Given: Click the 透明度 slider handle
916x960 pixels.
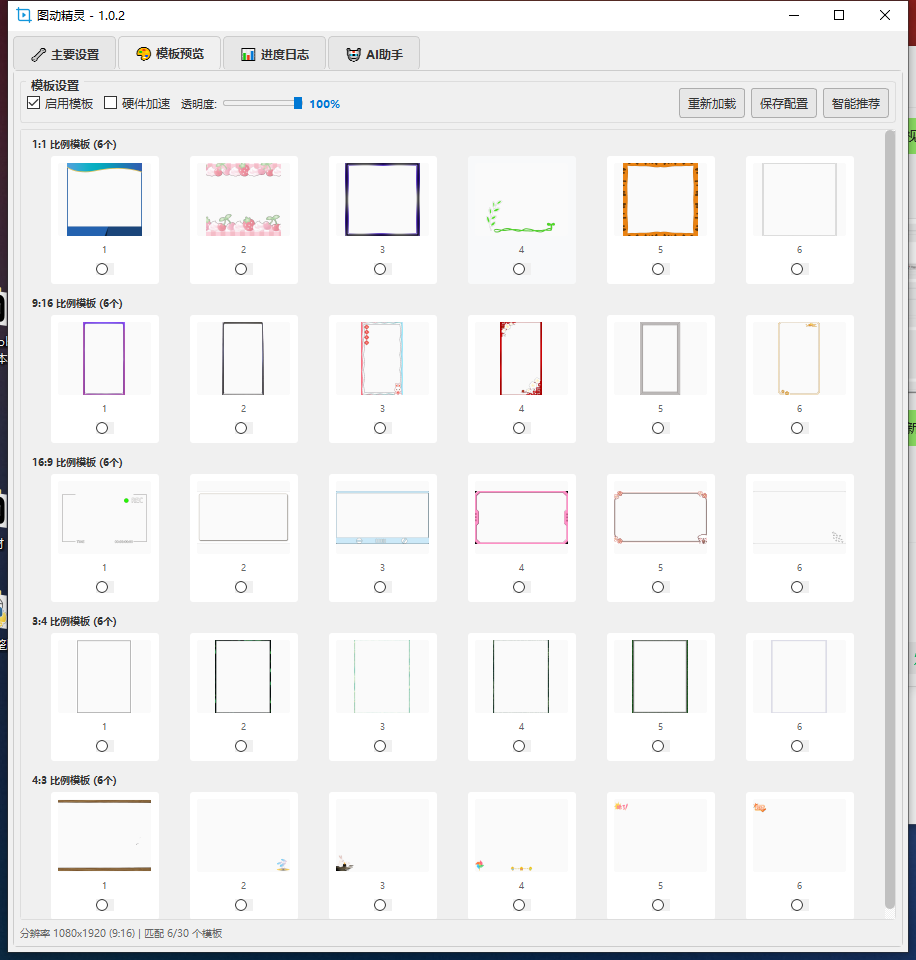Looking at the screenshot, I should pos(298,103).
